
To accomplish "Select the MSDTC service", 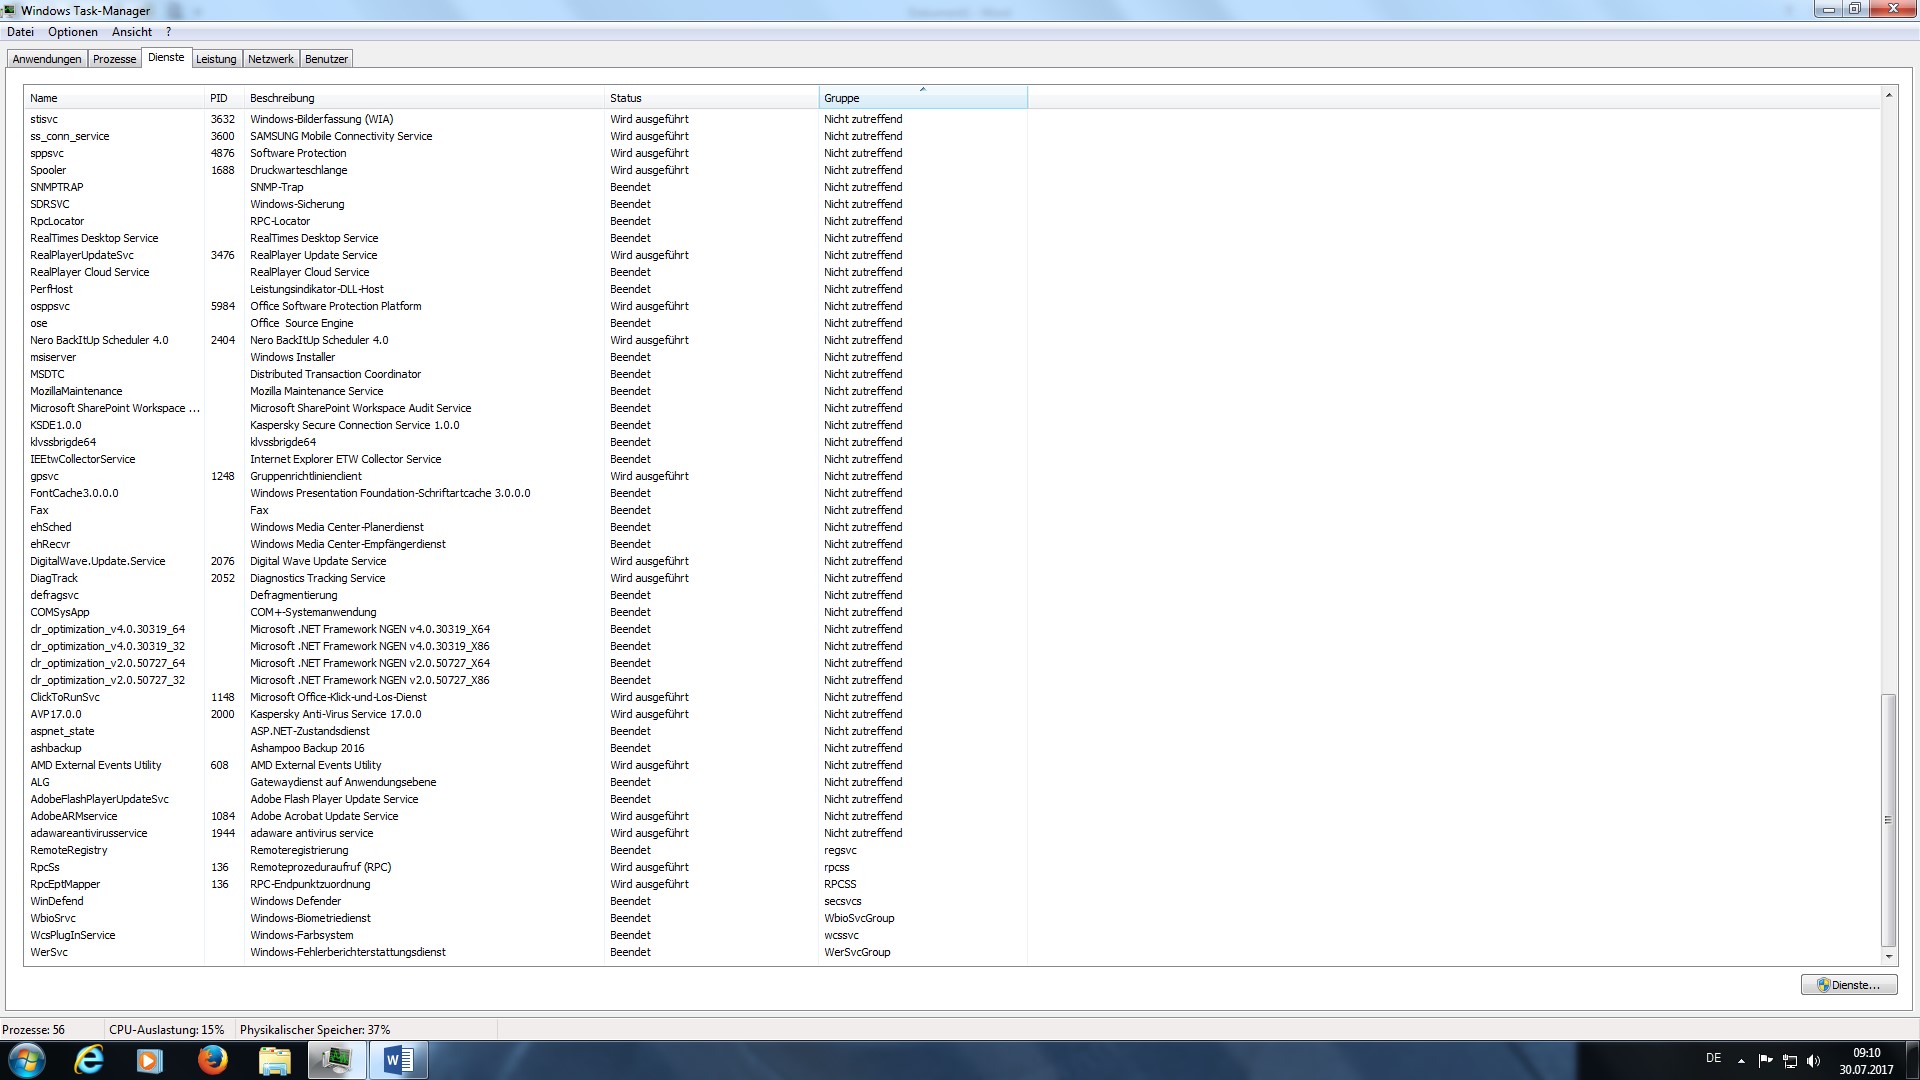I will tap(525, 374).
